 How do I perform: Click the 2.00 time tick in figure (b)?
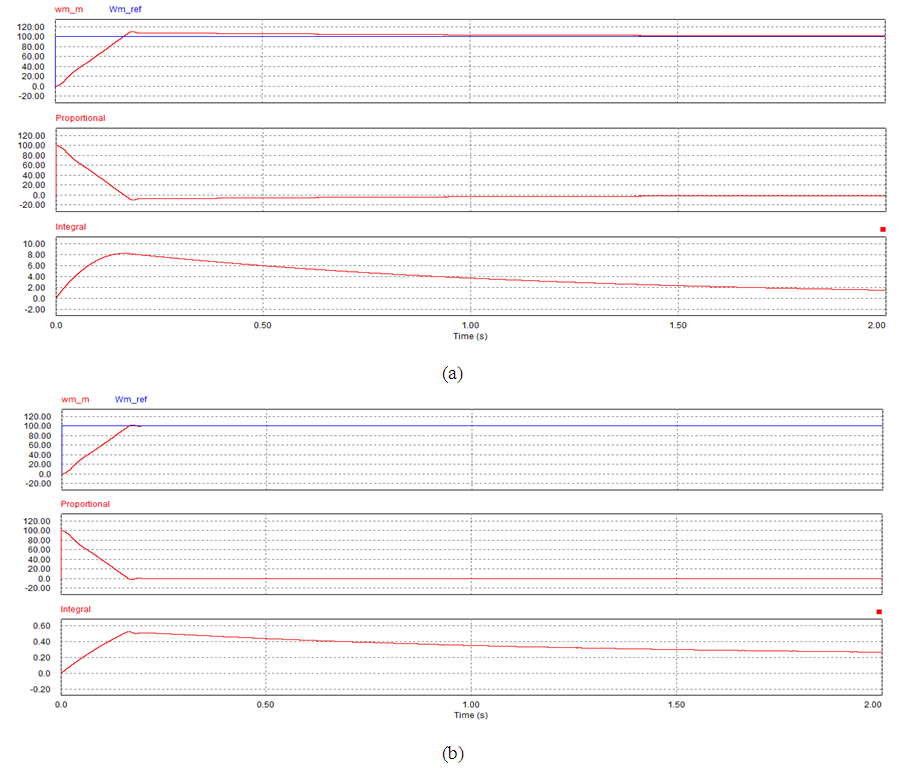click(873, 706)
